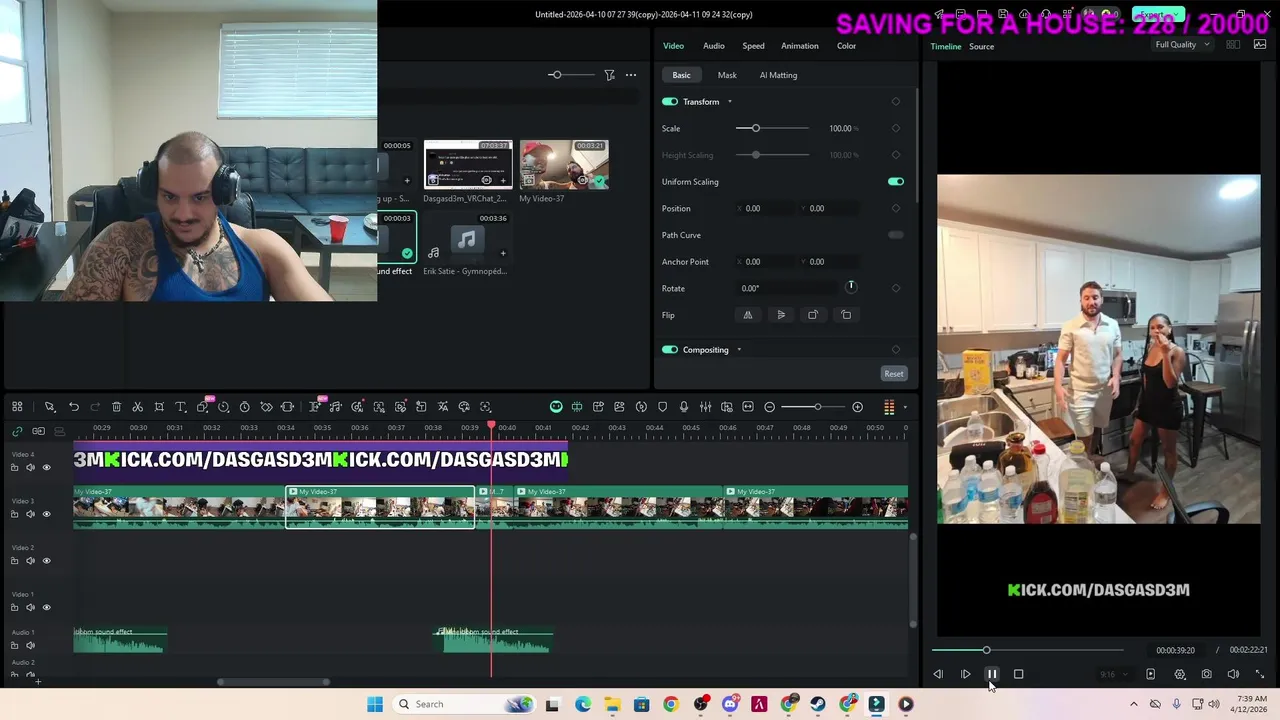Undo the last edit in timeline toolbar
The width and height of the screenshot is (1280, 720).
pyautogui.click(x=74, y=407)
